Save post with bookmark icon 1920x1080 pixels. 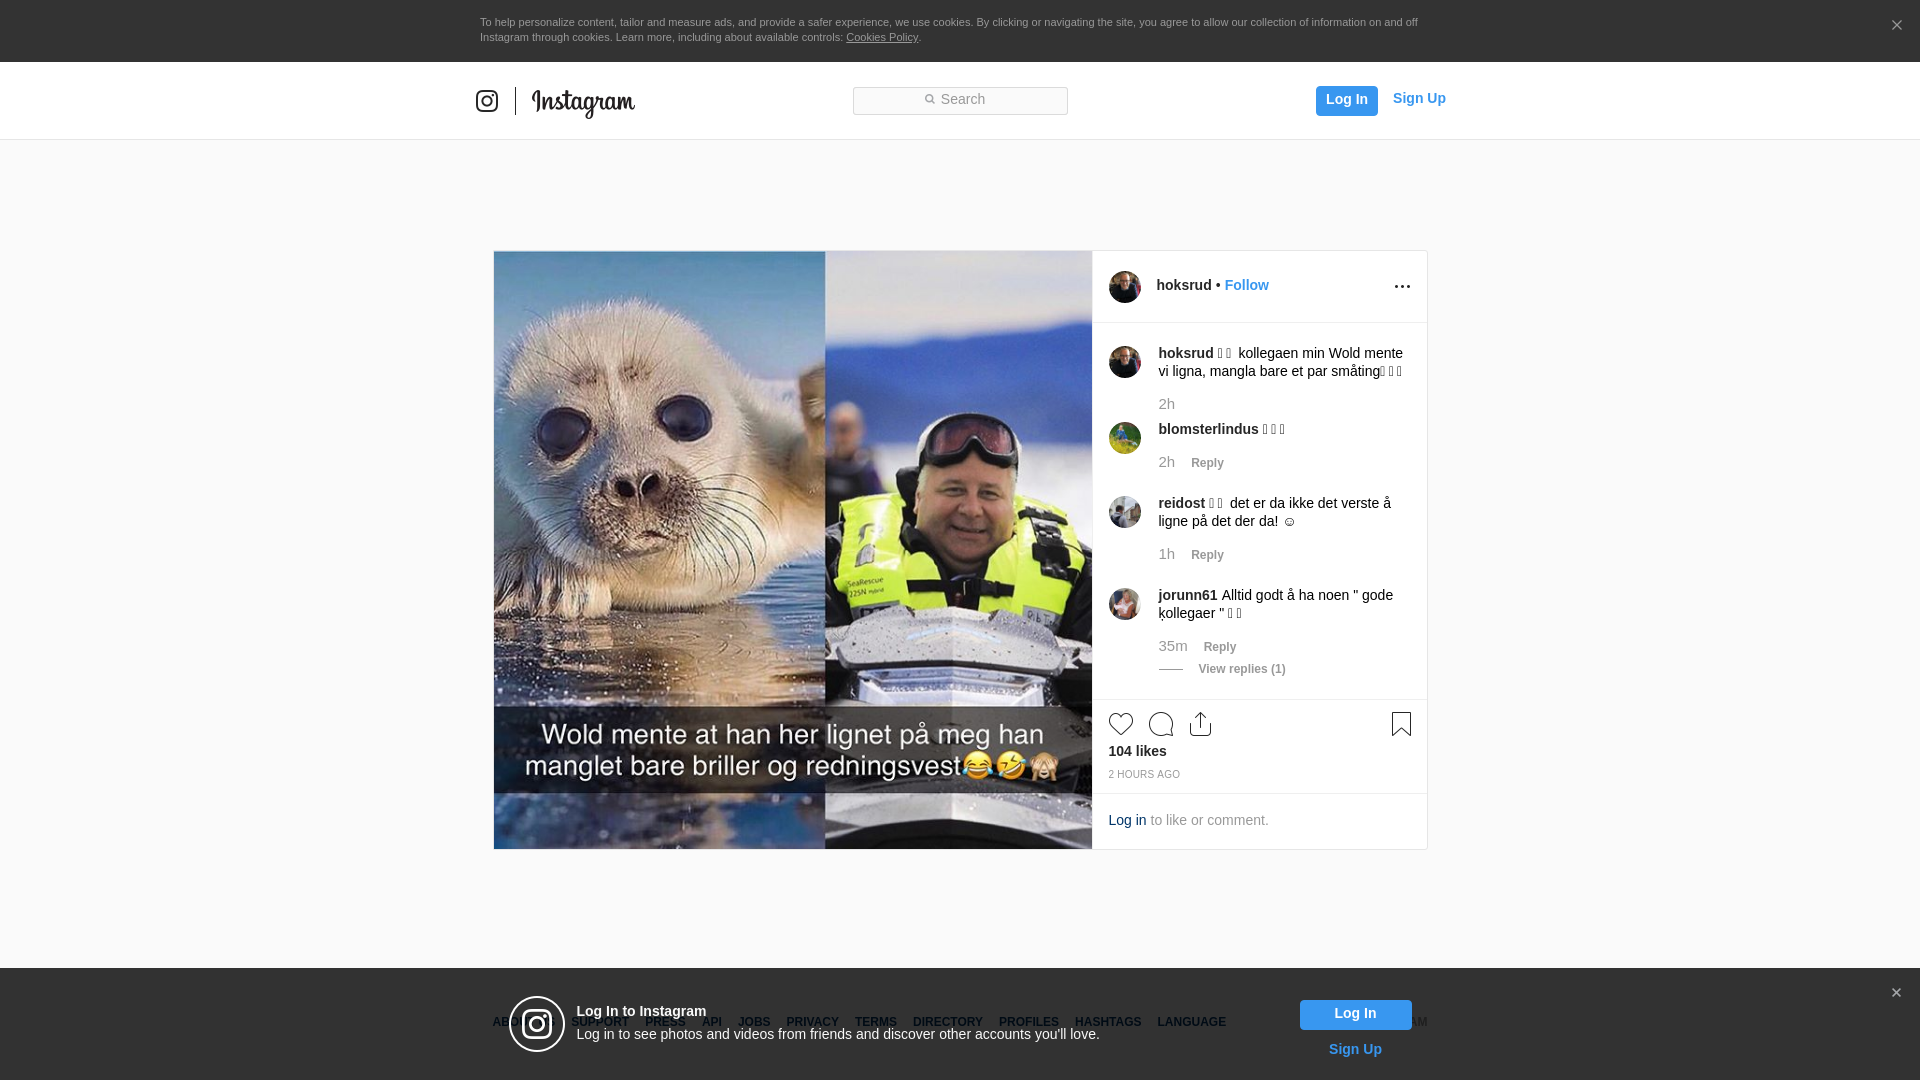click(1401, 724)
